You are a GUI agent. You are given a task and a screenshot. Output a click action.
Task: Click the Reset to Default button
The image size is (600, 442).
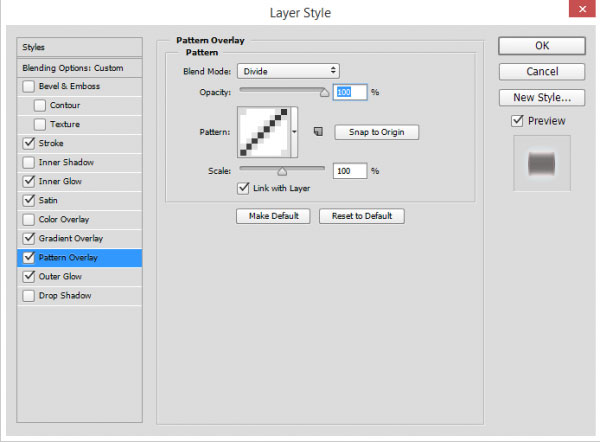click(362, 216)
